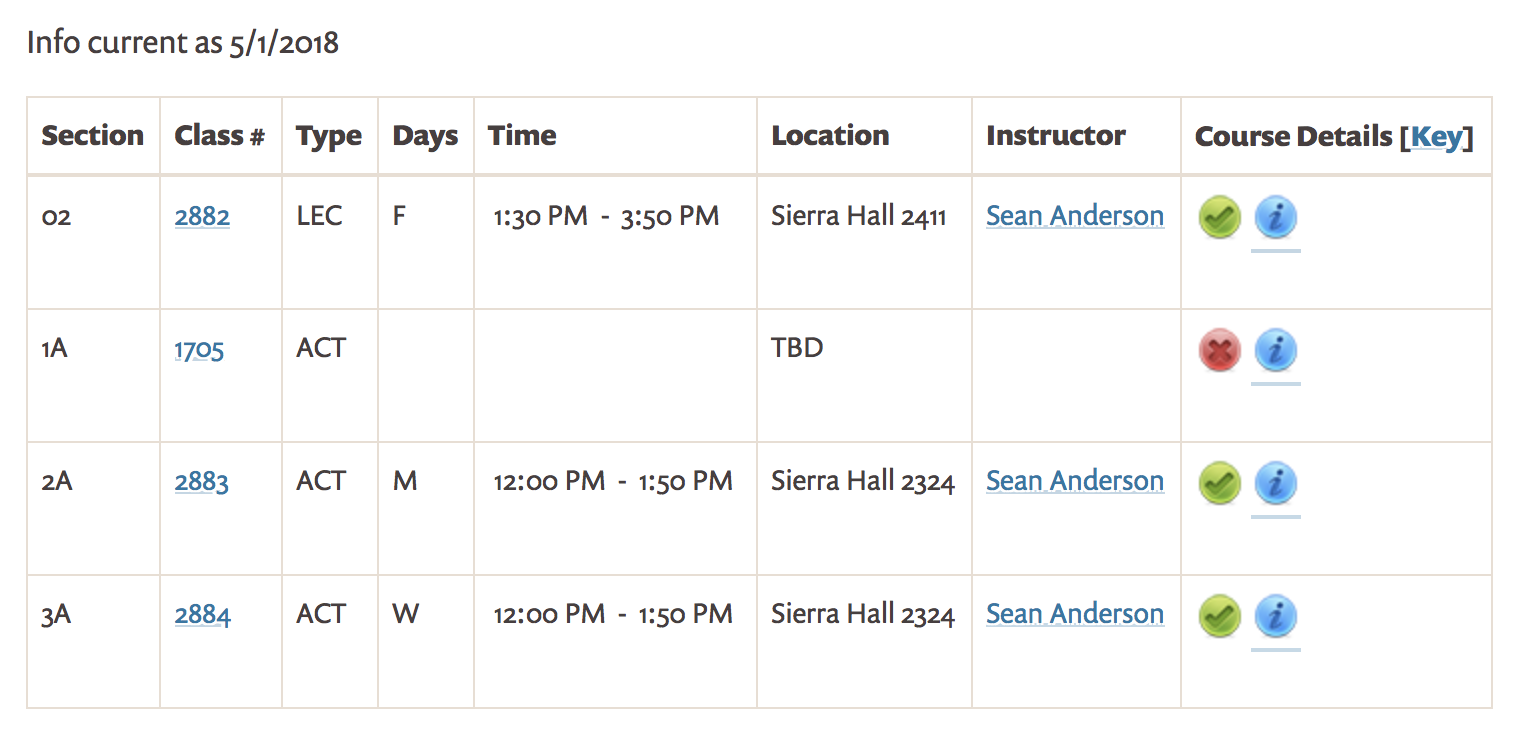Open the Key link in Course Details header
This screenshot has width=1514, height=756.
pyautogui.click(x=1437, y=136)
